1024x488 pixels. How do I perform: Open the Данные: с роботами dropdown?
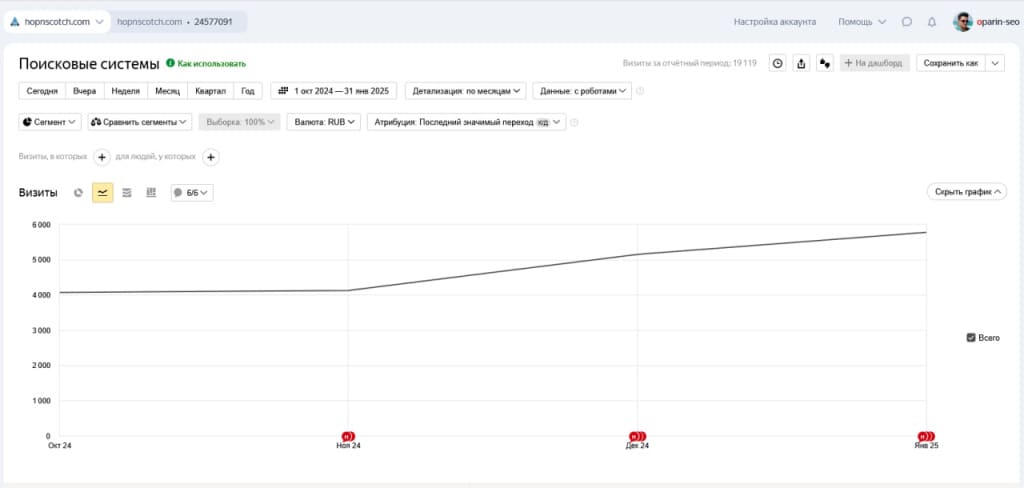pos(582,91)
